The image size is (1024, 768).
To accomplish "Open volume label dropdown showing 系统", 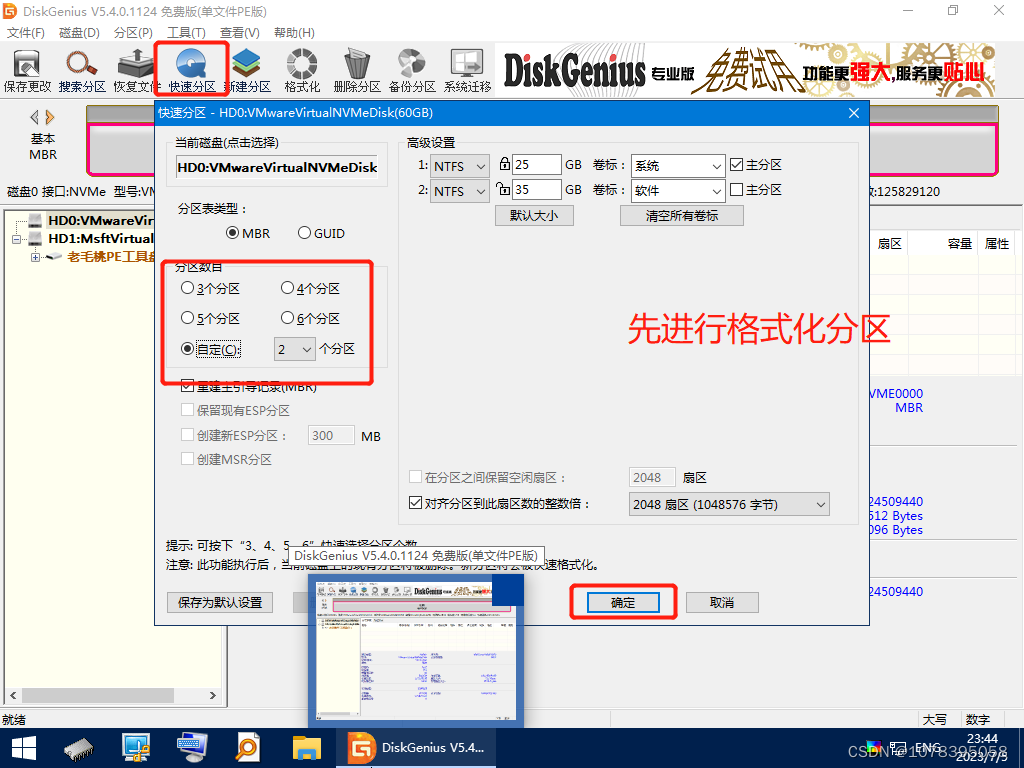I will tap(678, 166).
